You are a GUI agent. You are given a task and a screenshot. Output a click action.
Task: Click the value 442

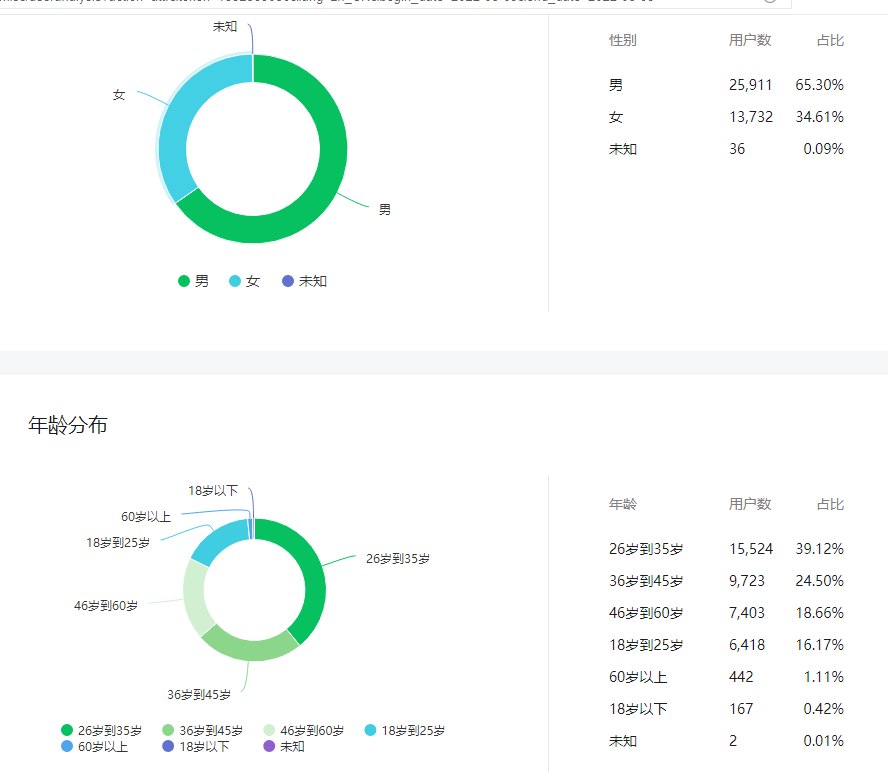pos(741,677)
